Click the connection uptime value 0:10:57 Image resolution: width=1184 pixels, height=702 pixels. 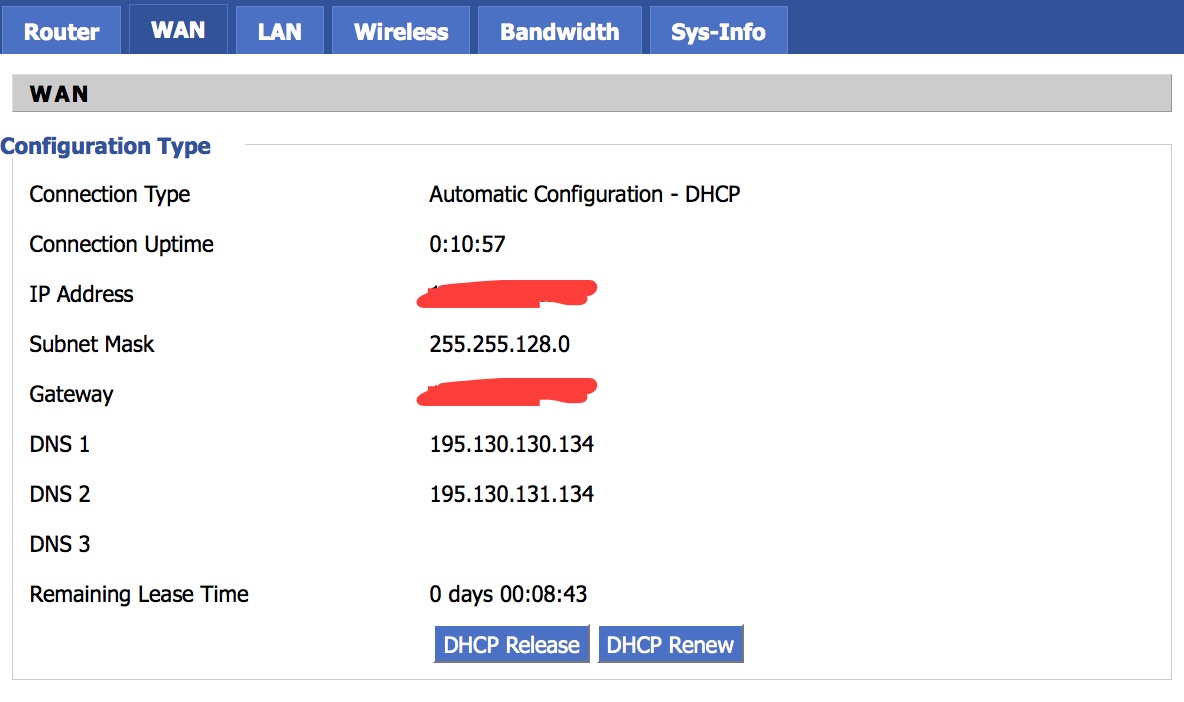coord(467,244)
